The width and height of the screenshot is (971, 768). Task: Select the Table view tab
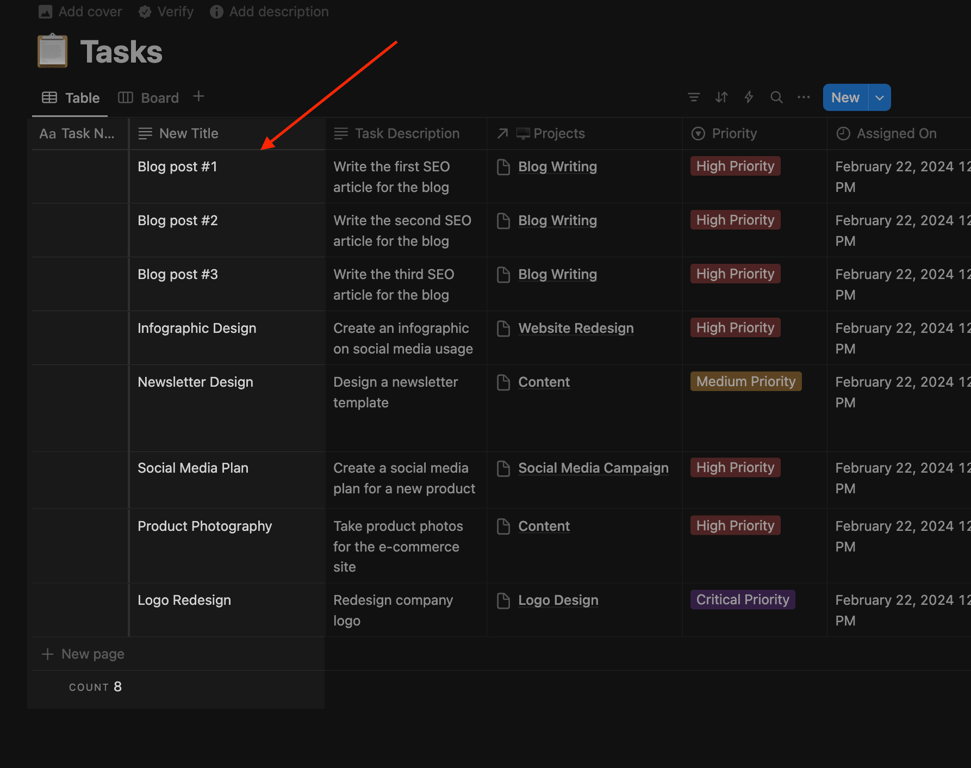click(x=71, y=98)
